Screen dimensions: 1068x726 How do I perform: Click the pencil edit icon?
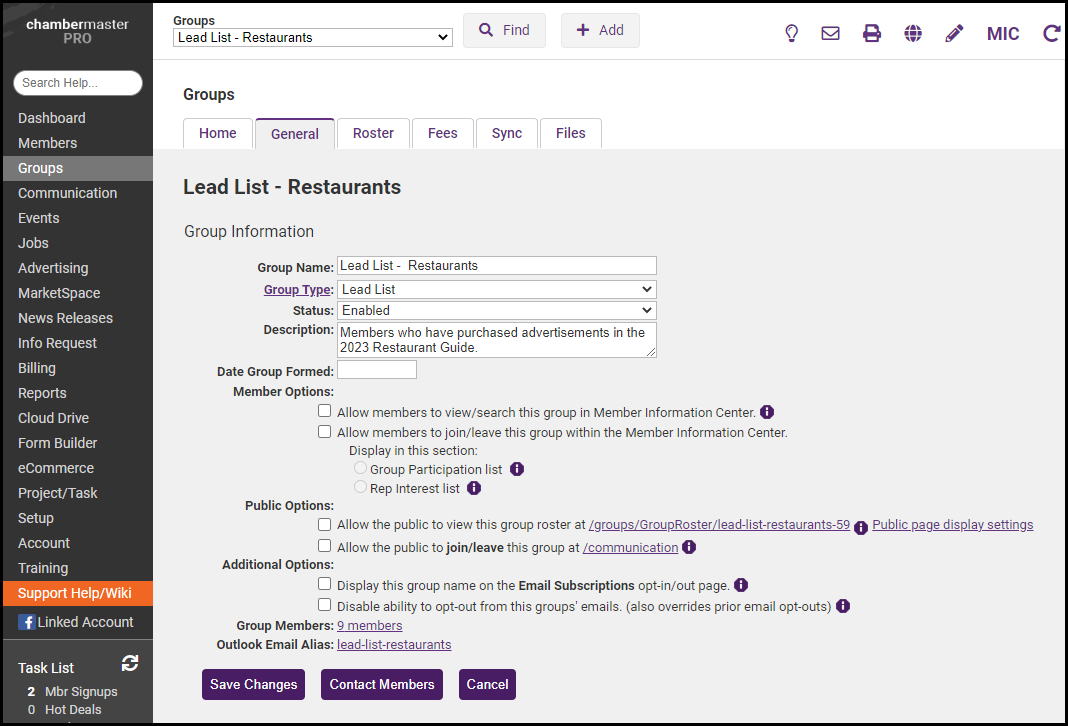(954, 33)
